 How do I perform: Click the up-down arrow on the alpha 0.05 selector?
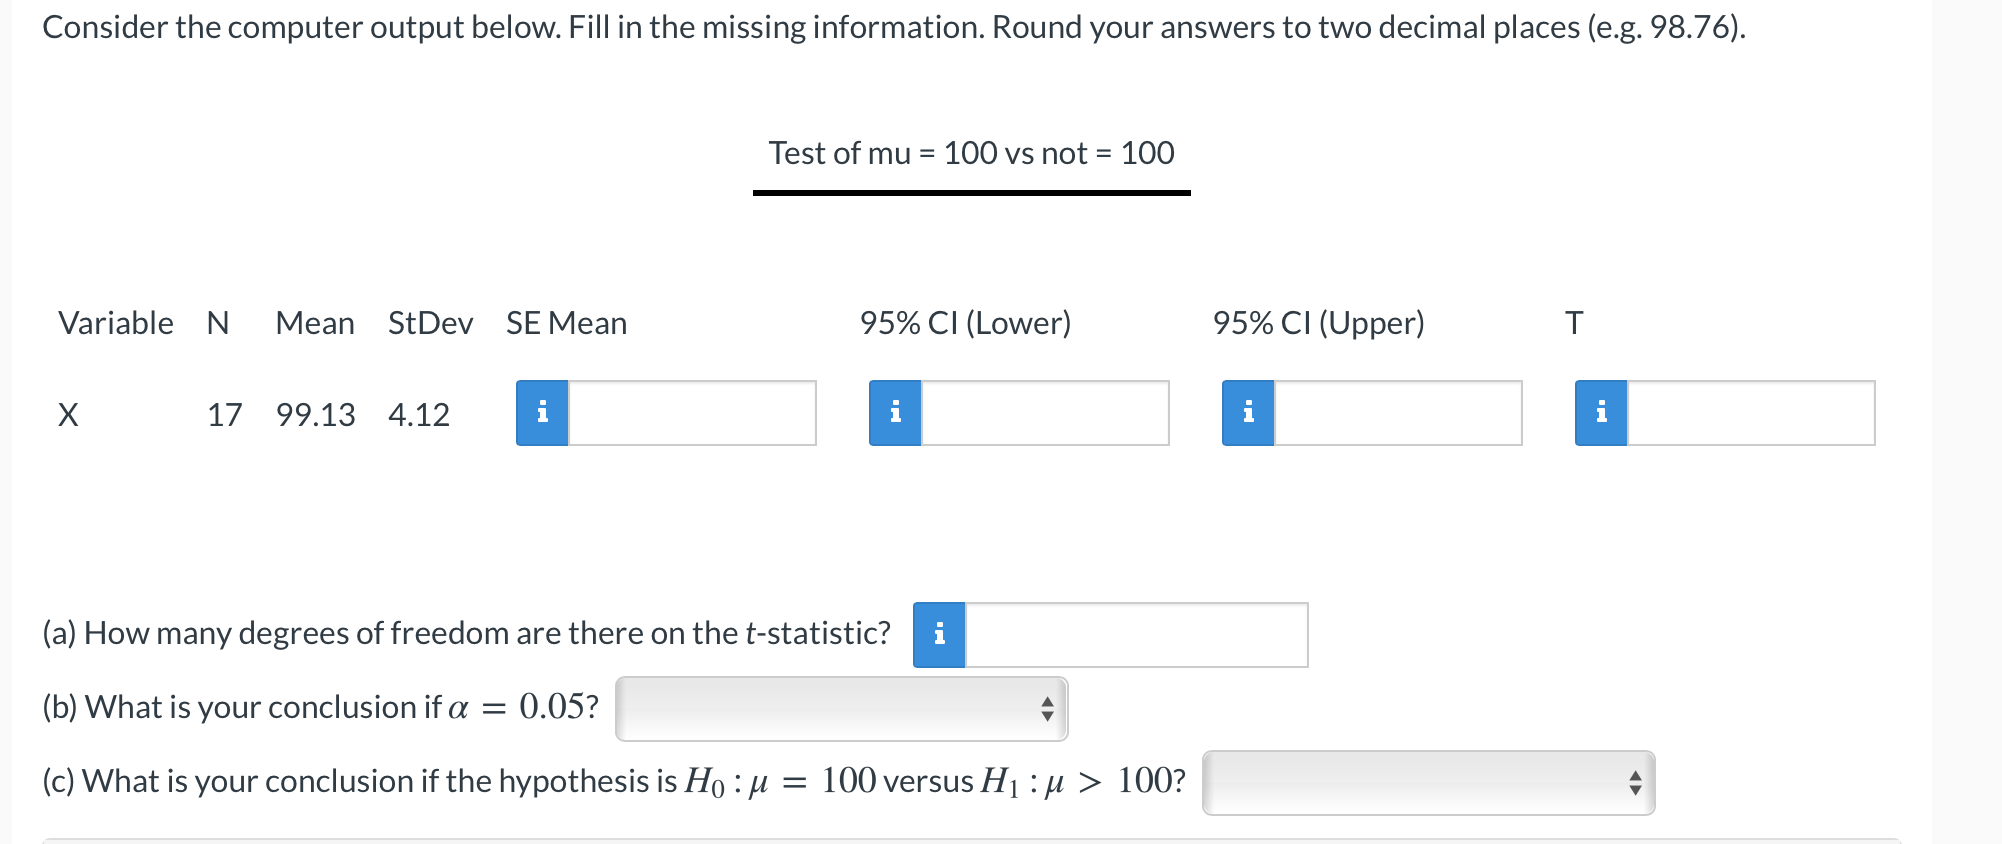point(1048,708)
